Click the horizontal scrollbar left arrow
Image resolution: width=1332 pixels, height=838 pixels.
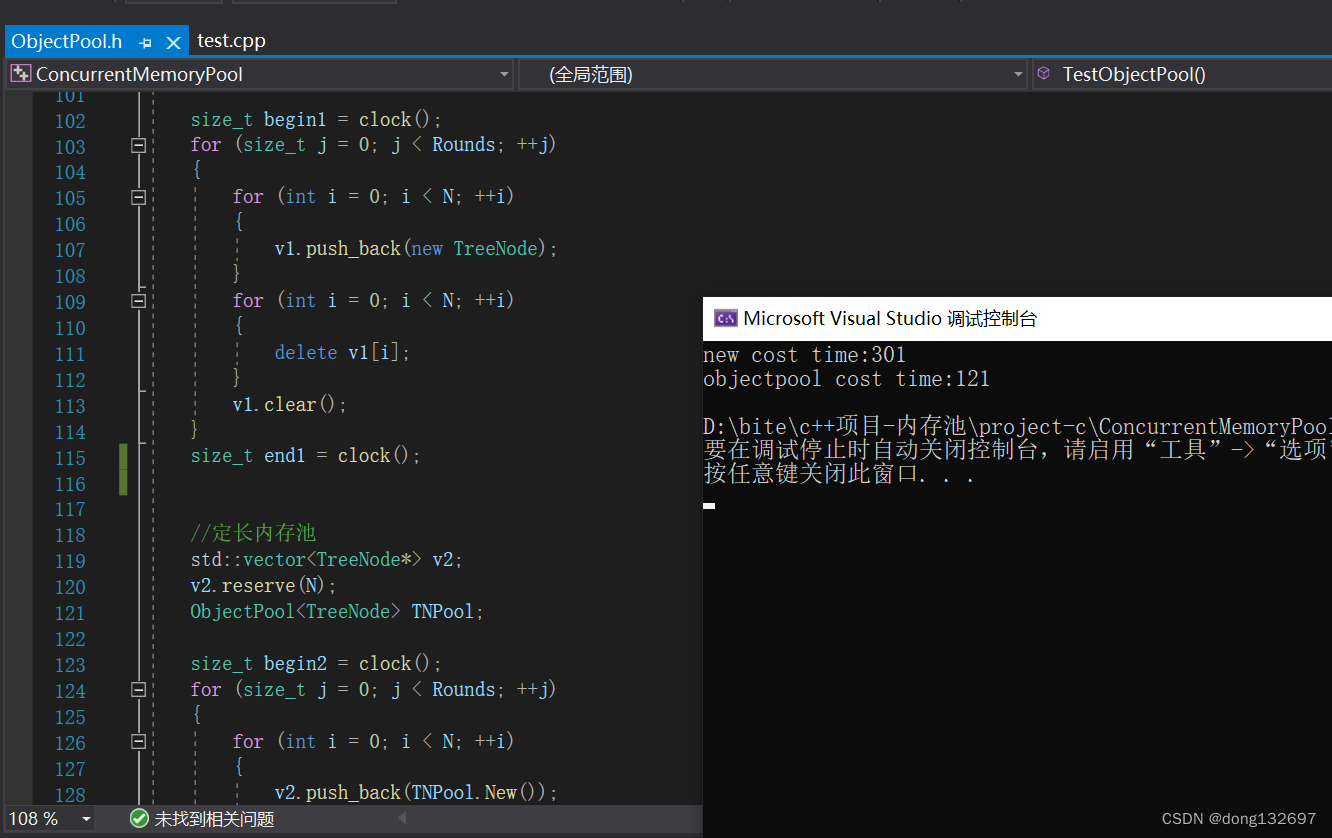pyautogui.click(x=403, y=819)
